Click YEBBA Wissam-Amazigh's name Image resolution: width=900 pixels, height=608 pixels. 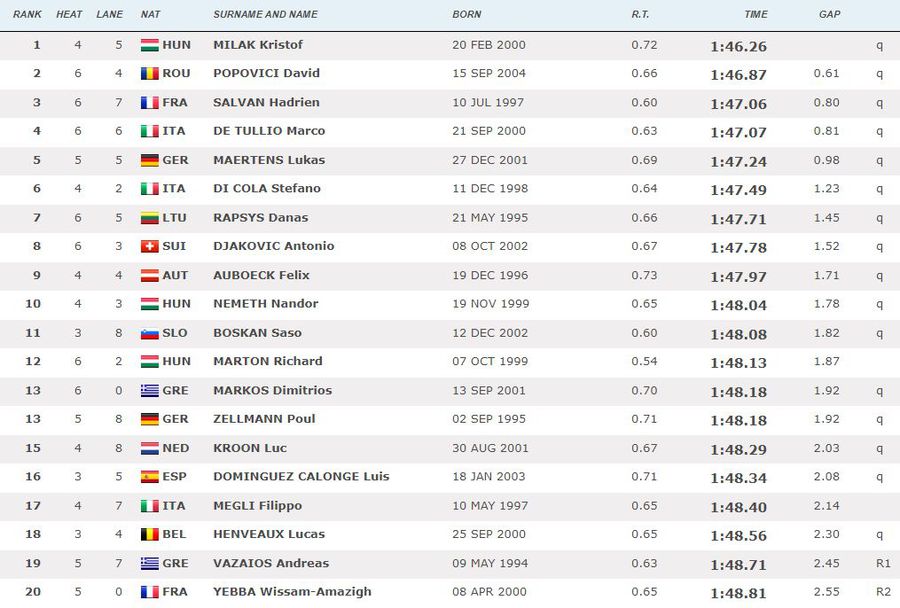[292, 592]
